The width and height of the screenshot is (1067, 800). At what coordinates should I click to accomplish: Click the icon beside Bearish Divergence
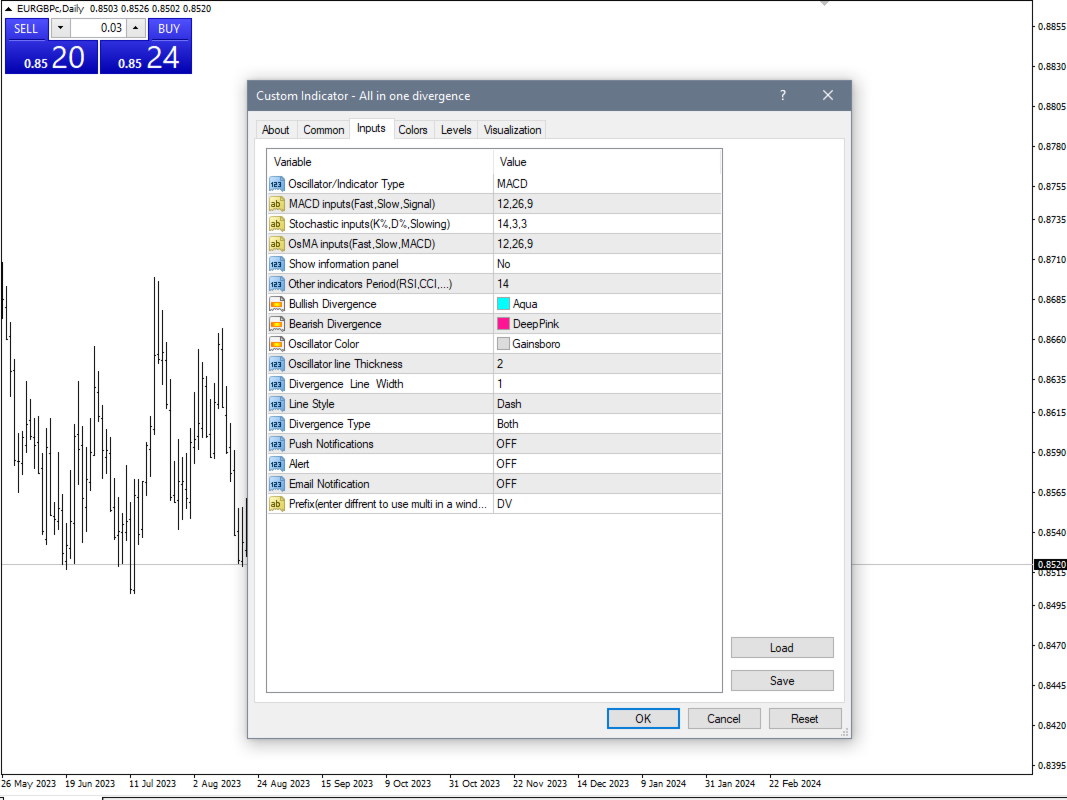(x=276, y=324)
